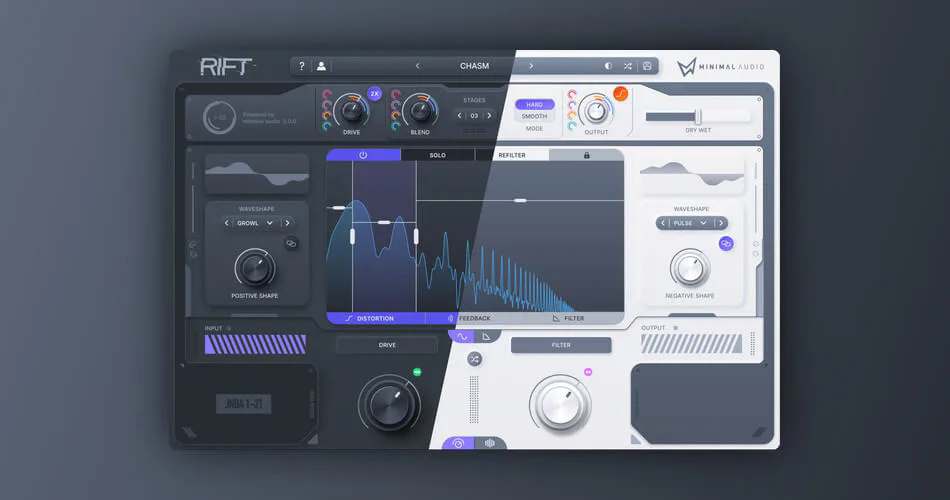950x500 pixels.
Task: Click the Minimal Audio logo
Action: point(720,67)
